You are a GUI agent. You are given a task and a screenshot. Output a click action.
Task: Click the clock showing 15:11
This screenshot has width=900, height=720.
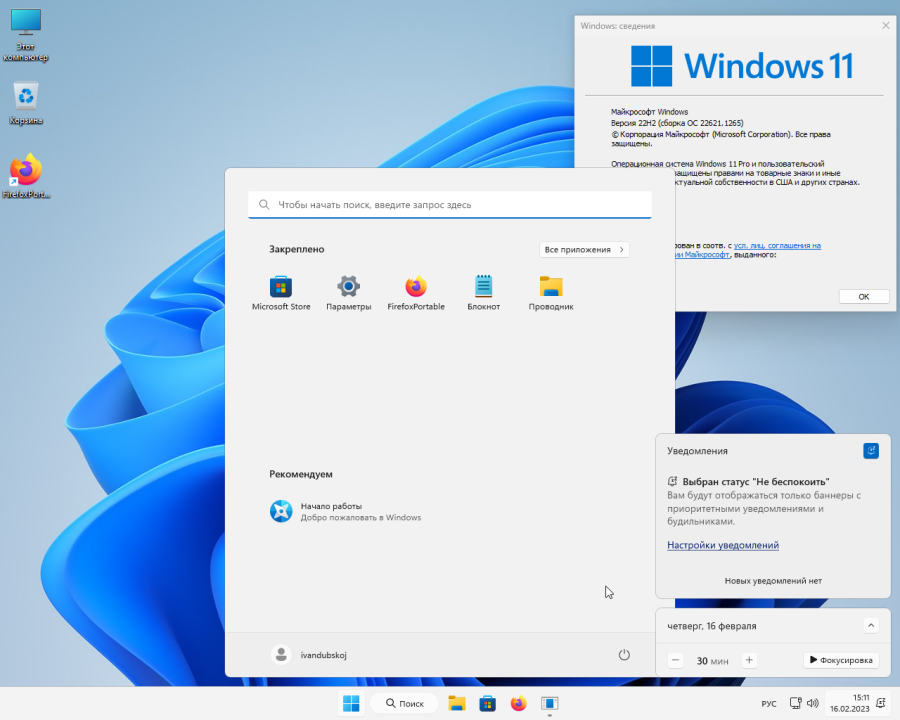(x=849, y=703)
